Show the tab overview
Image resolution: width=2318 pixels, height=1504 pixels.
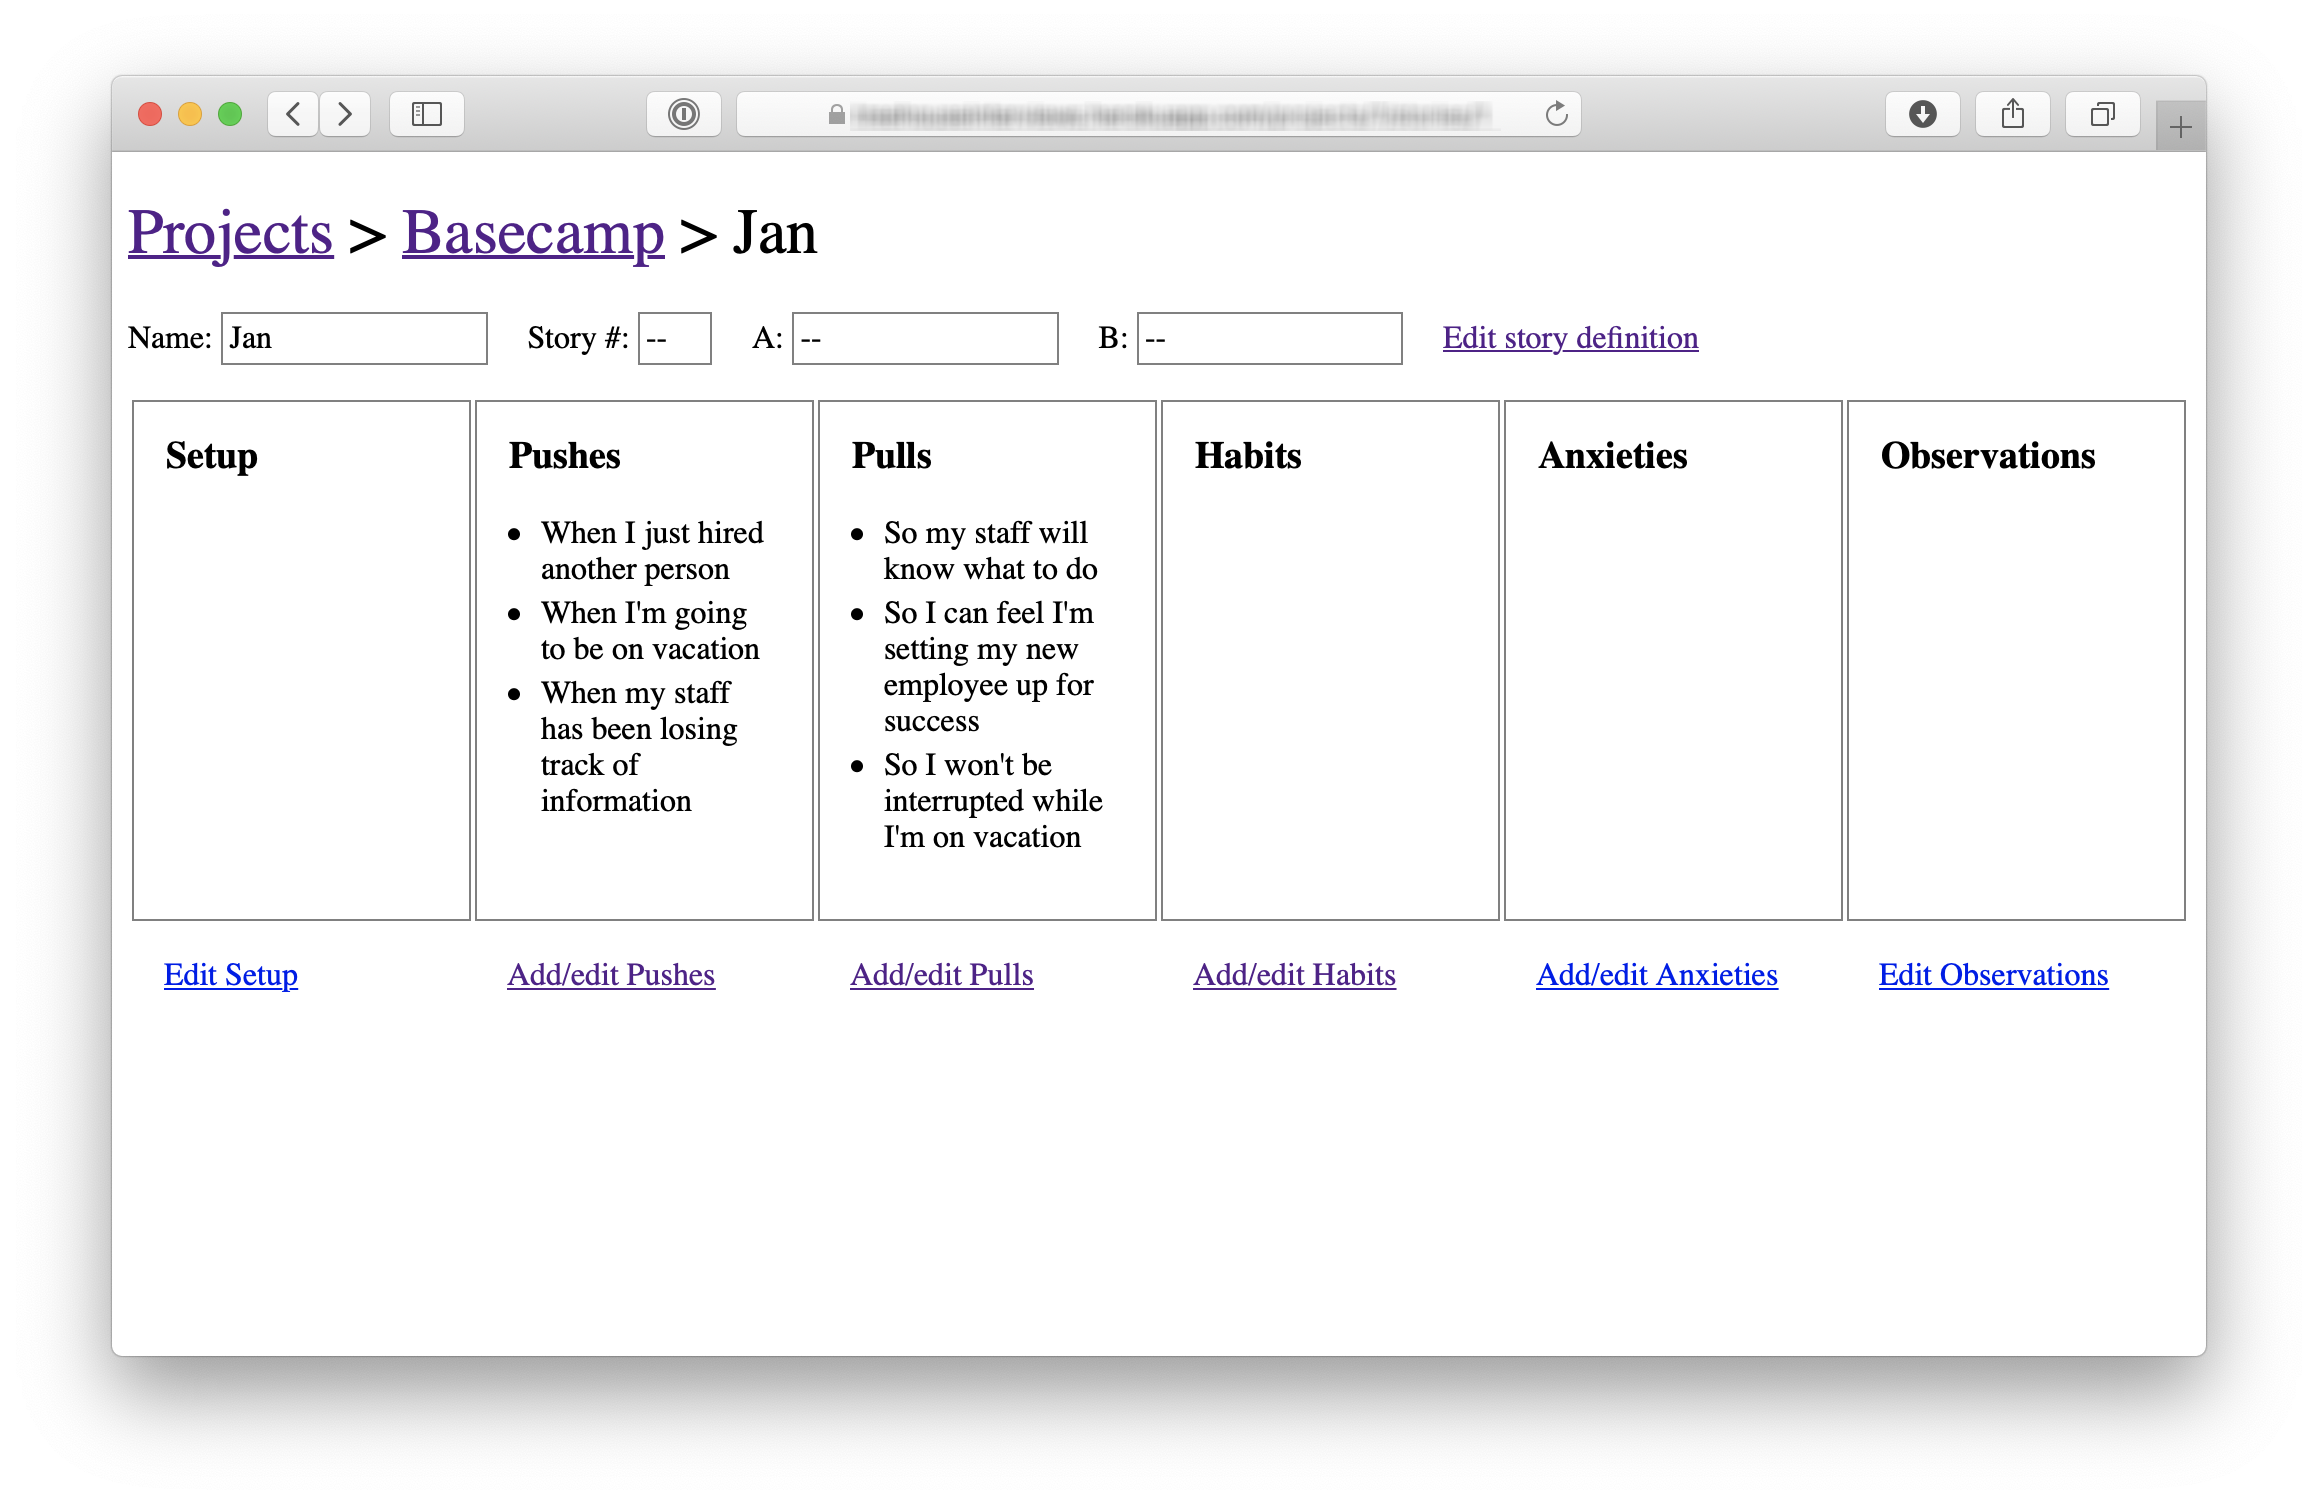(x=2102, y=114)
